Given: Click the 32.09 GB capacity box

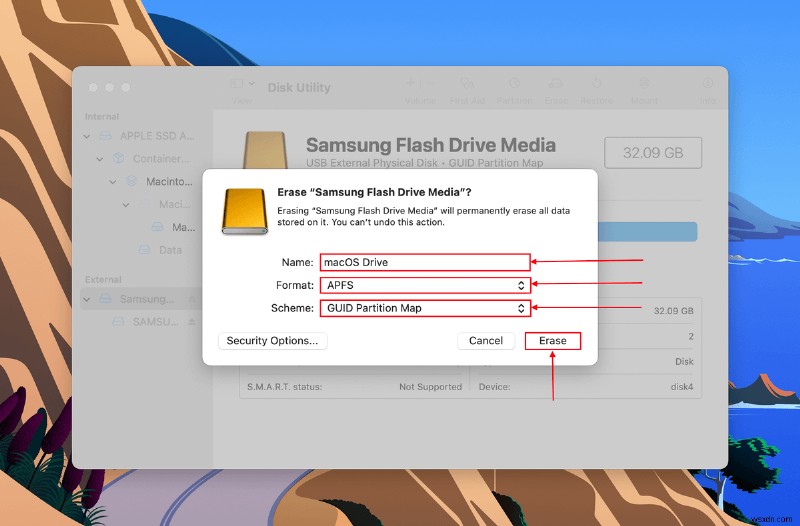Looking at the screenshot, I should pyautogui.click(x=653, y=153).
